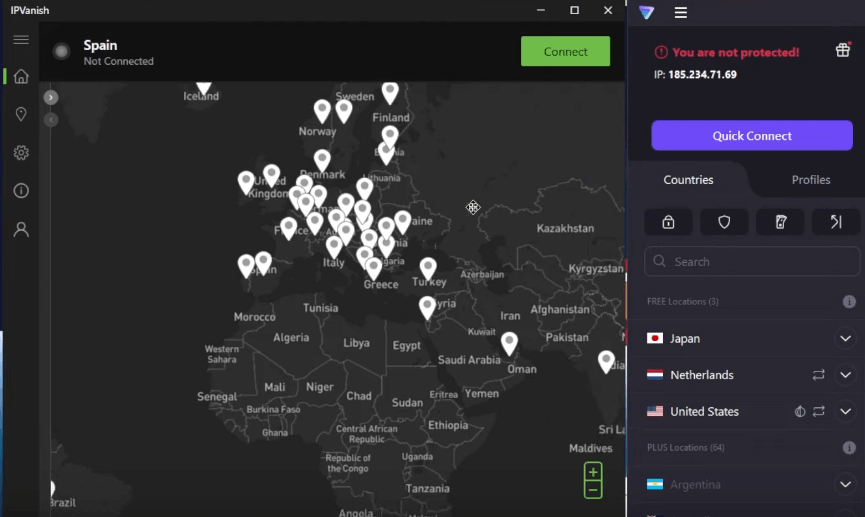Select the server pin near Syria
Screen dimensions: 865x517
click(x=427, y=307)
